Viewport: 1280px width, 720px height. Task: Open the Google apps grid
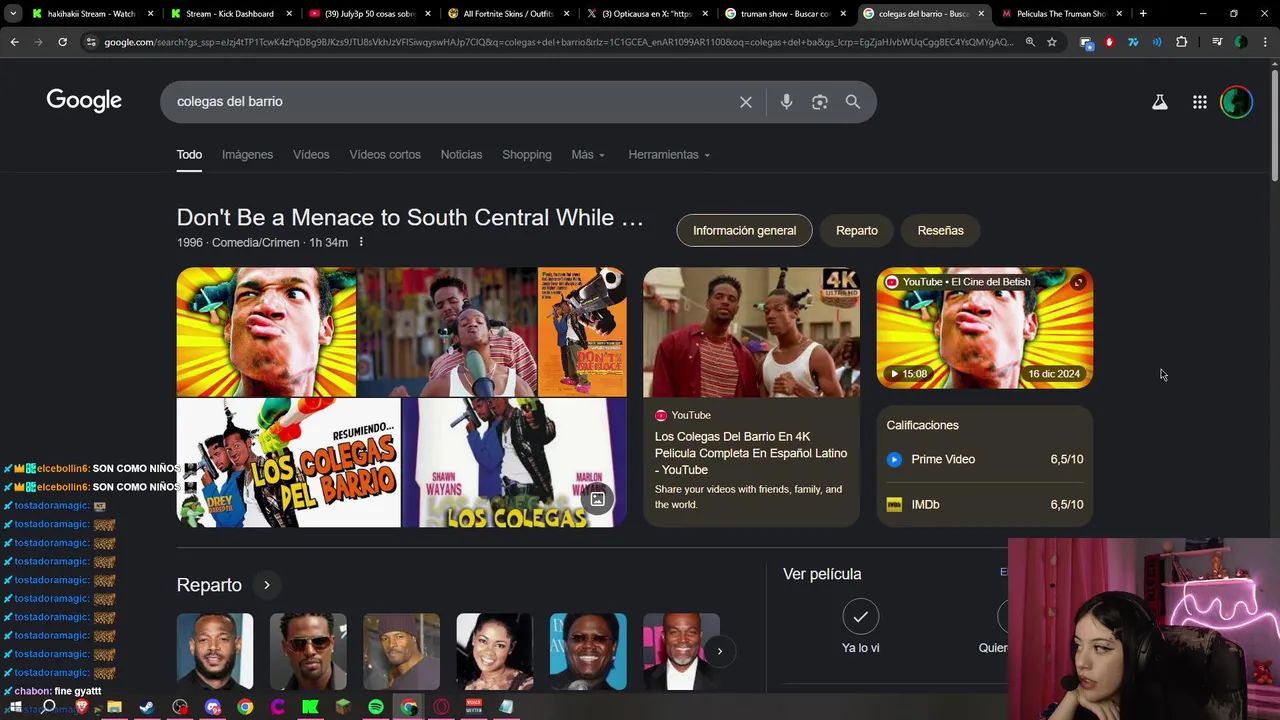click(1200, 102)
